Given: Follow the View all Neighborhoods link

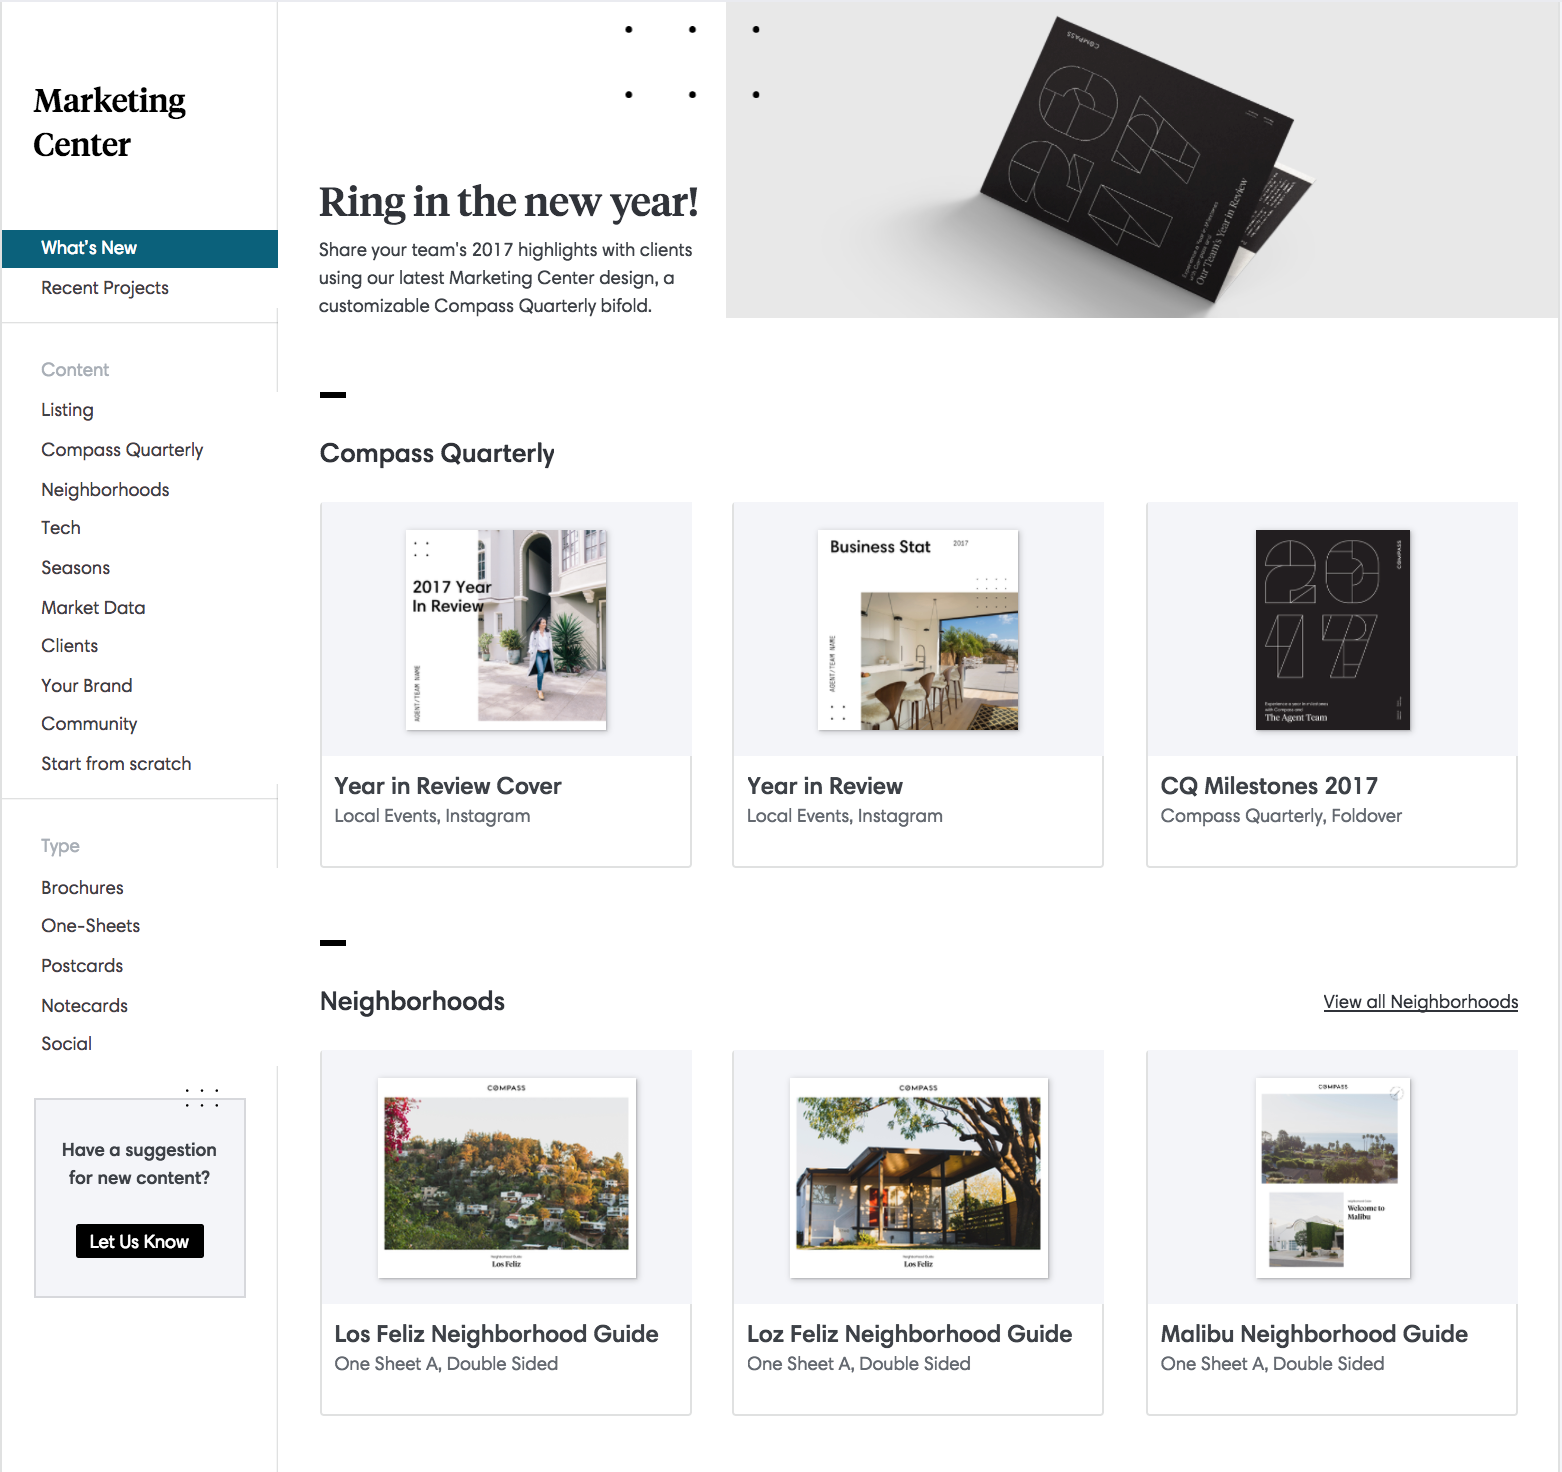Looking at the screenshot, I should point(1420,1002).
